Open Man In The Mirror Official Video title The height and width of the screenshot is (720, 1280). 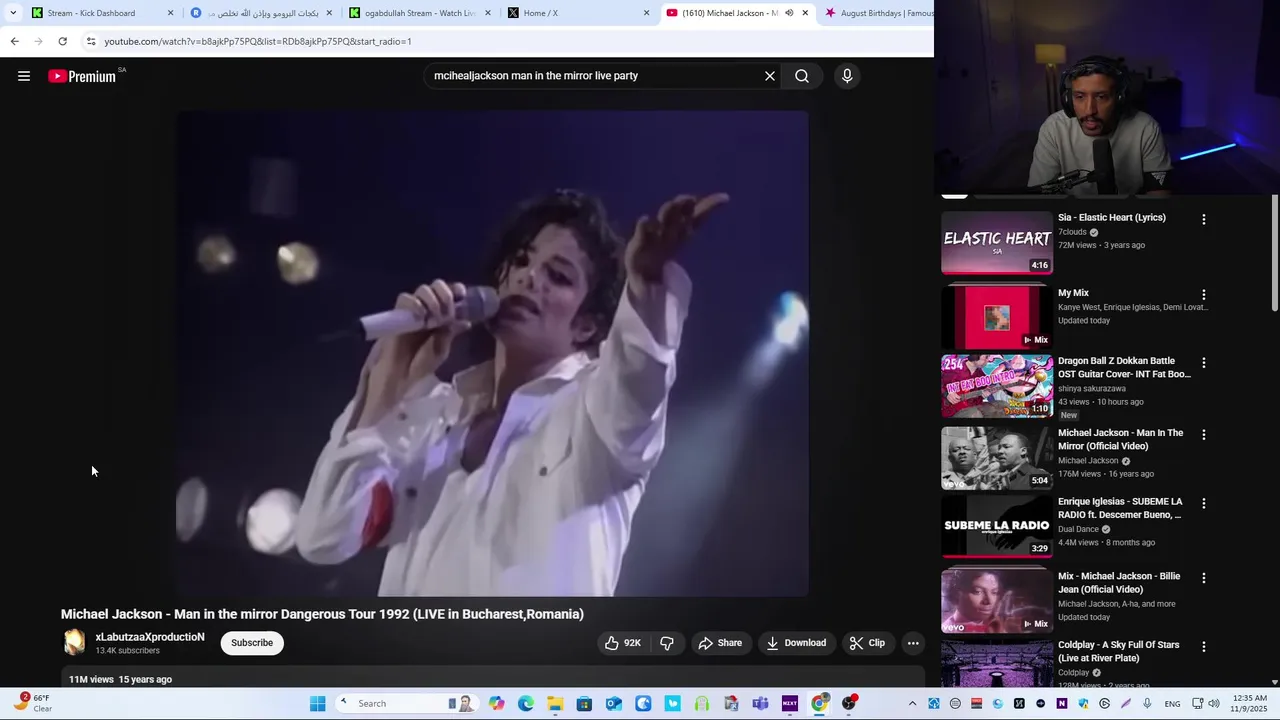[1120, 439]
